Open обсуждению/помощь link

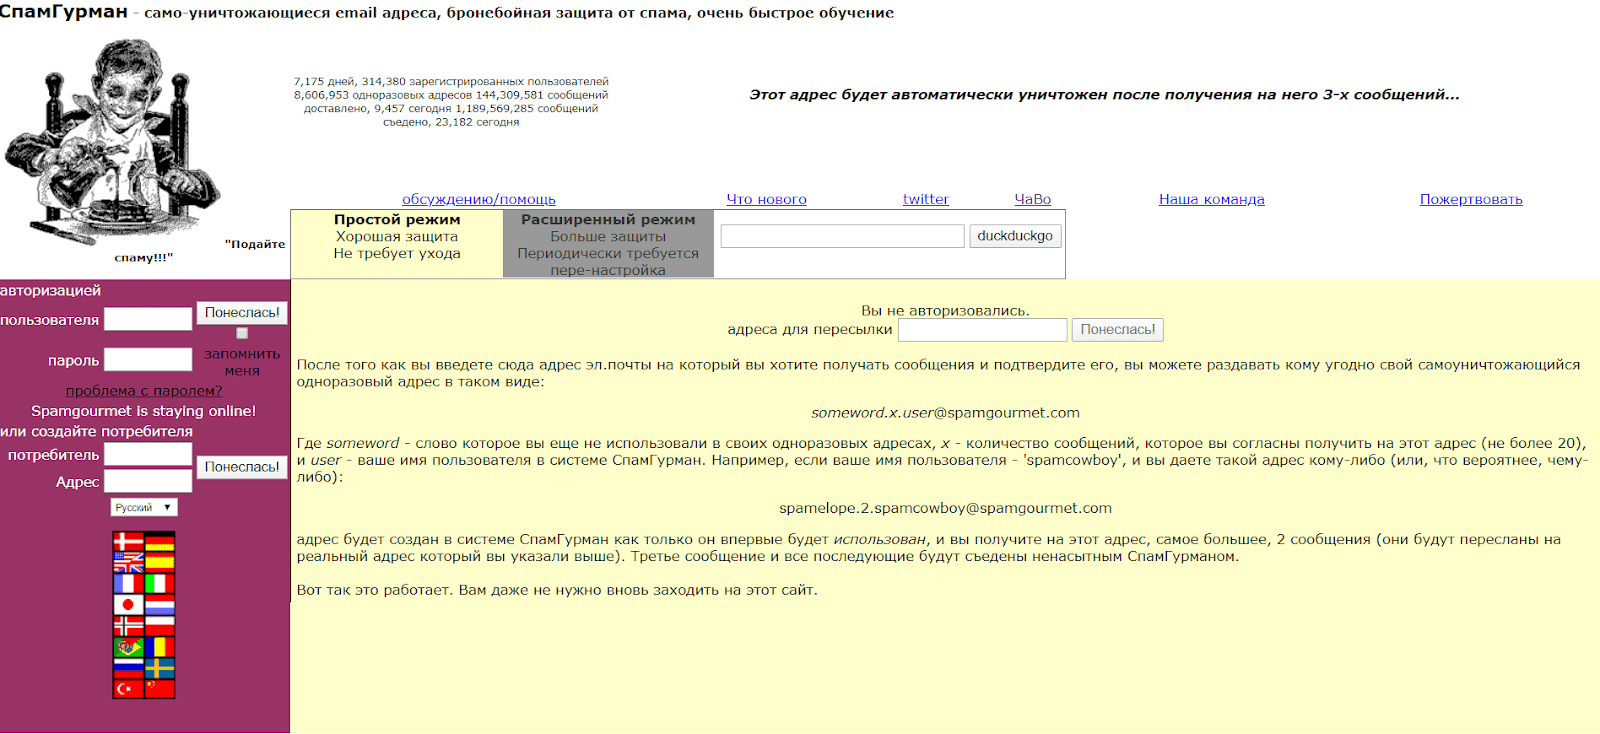coord(479,199)
